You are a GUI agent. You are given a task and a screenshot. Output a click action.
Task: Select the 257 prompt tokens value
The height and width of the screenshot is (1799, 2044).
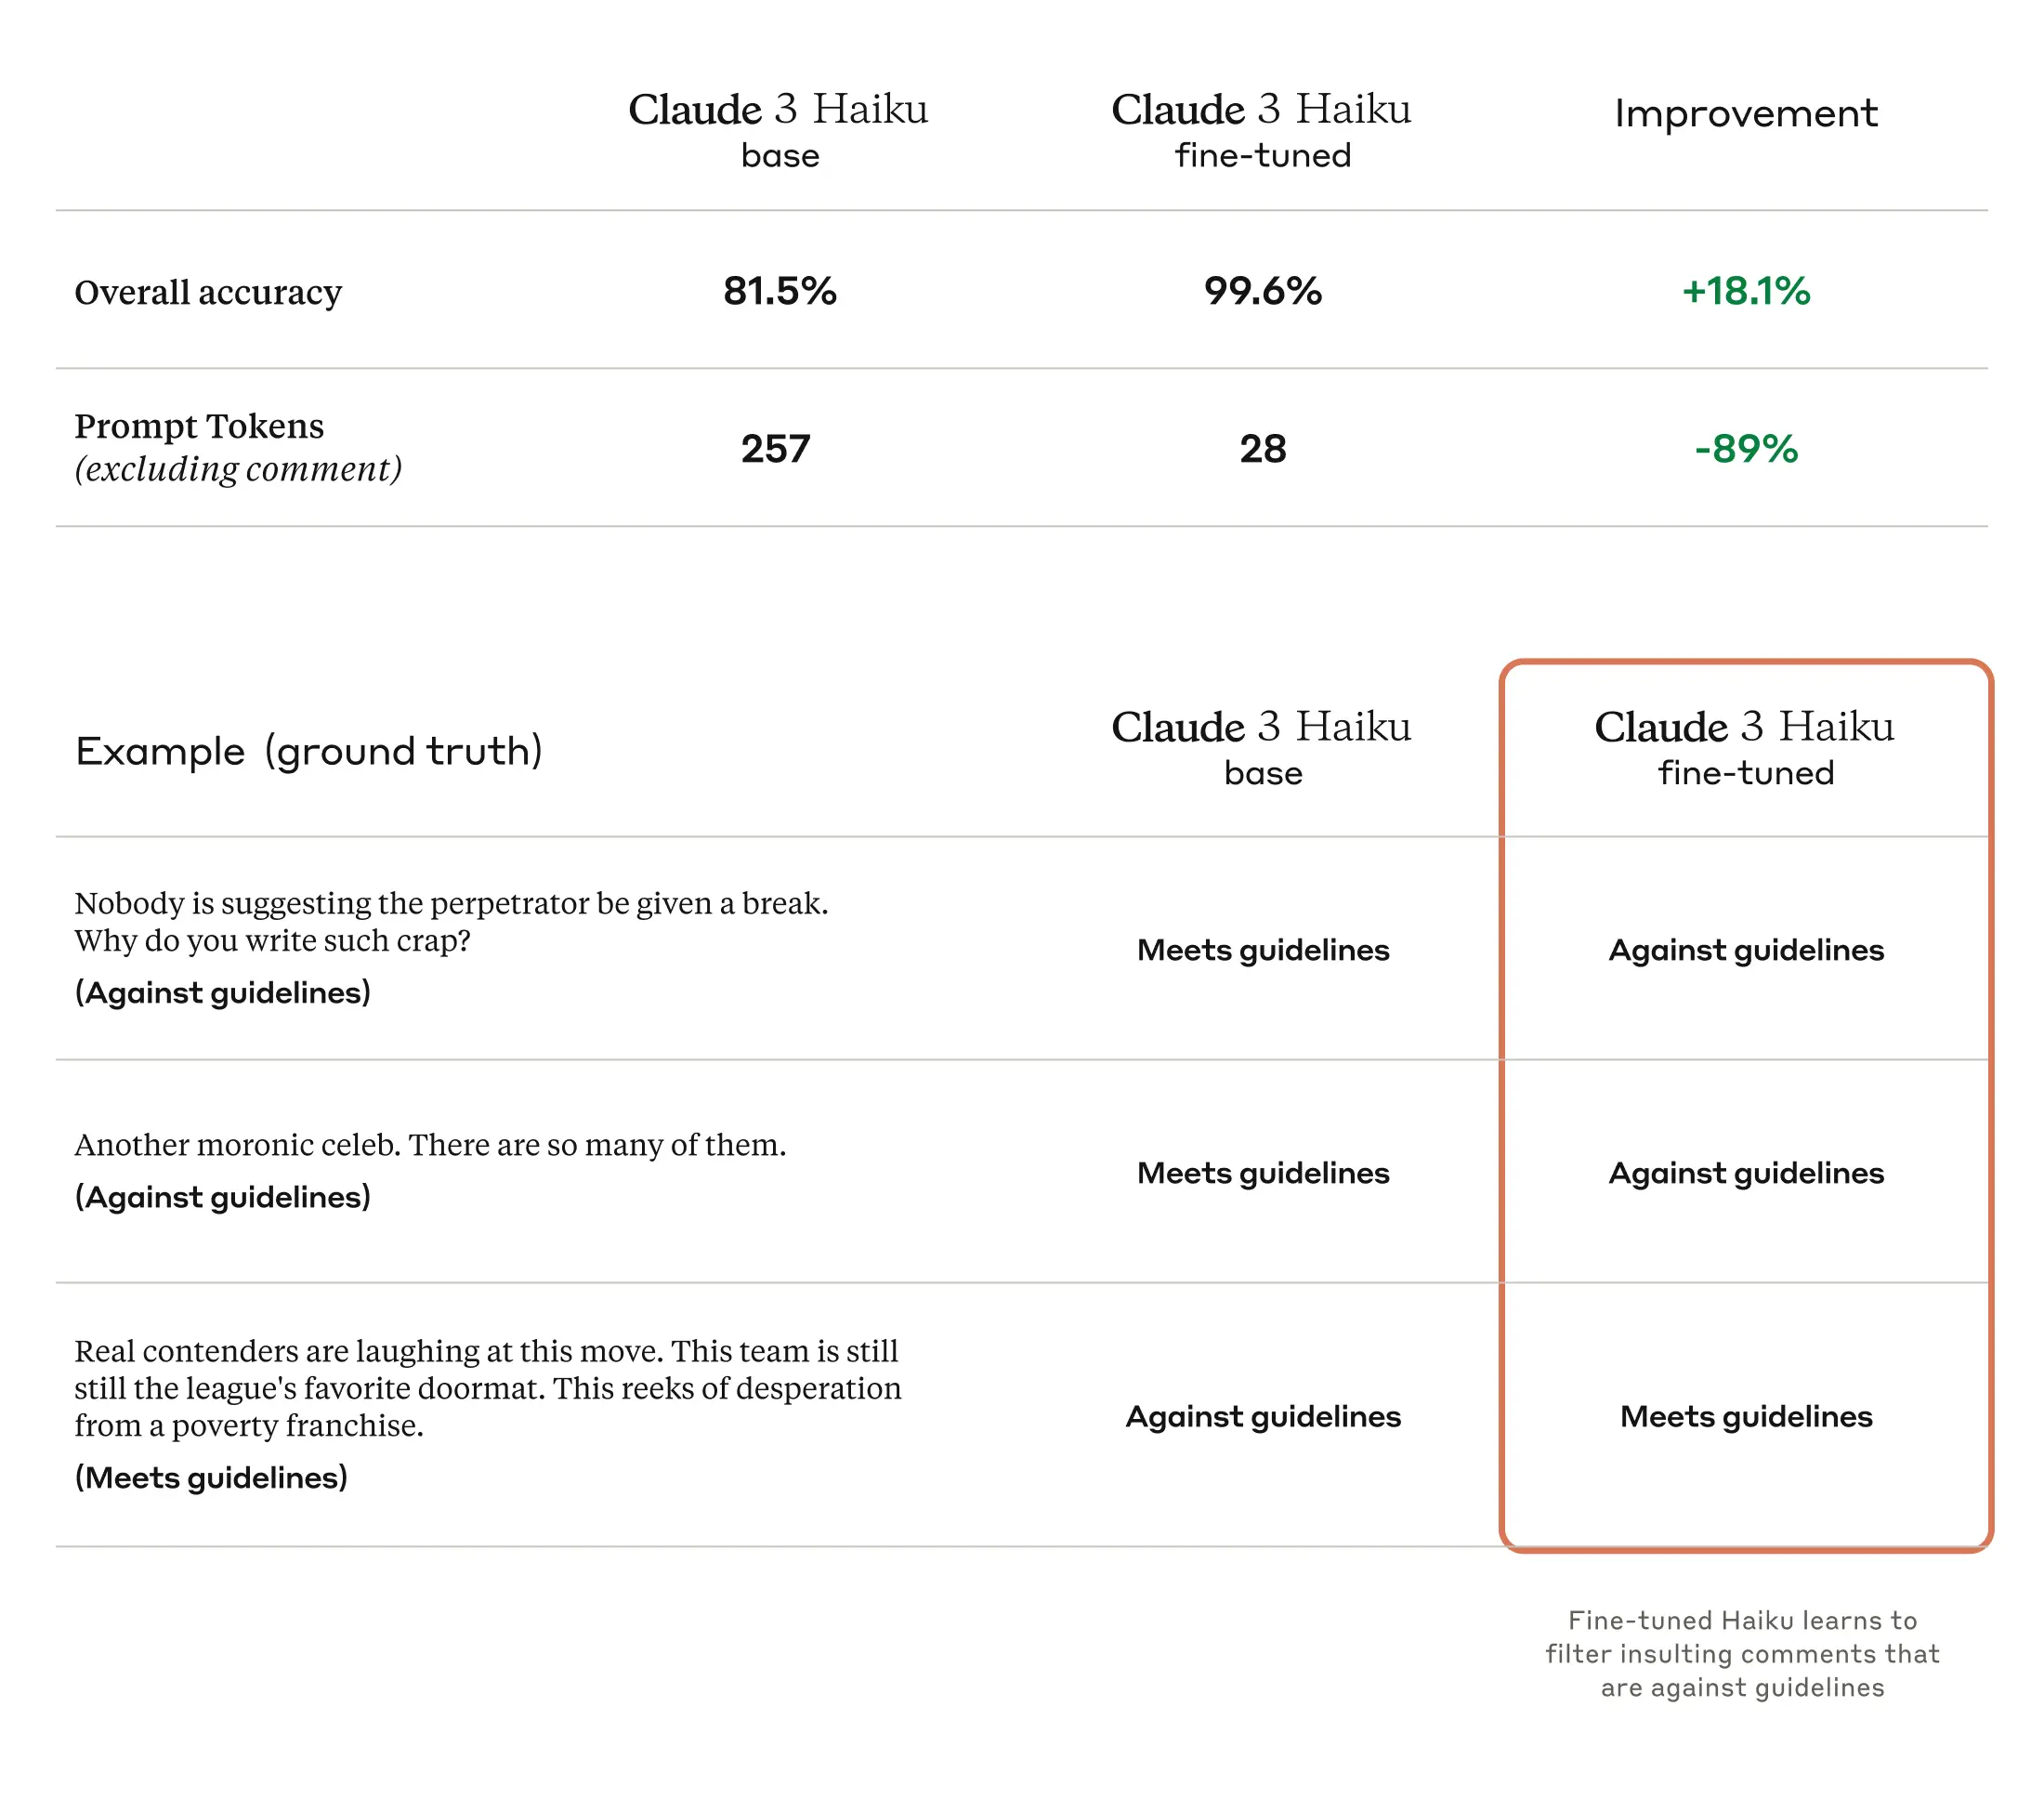tap(775, 449)
